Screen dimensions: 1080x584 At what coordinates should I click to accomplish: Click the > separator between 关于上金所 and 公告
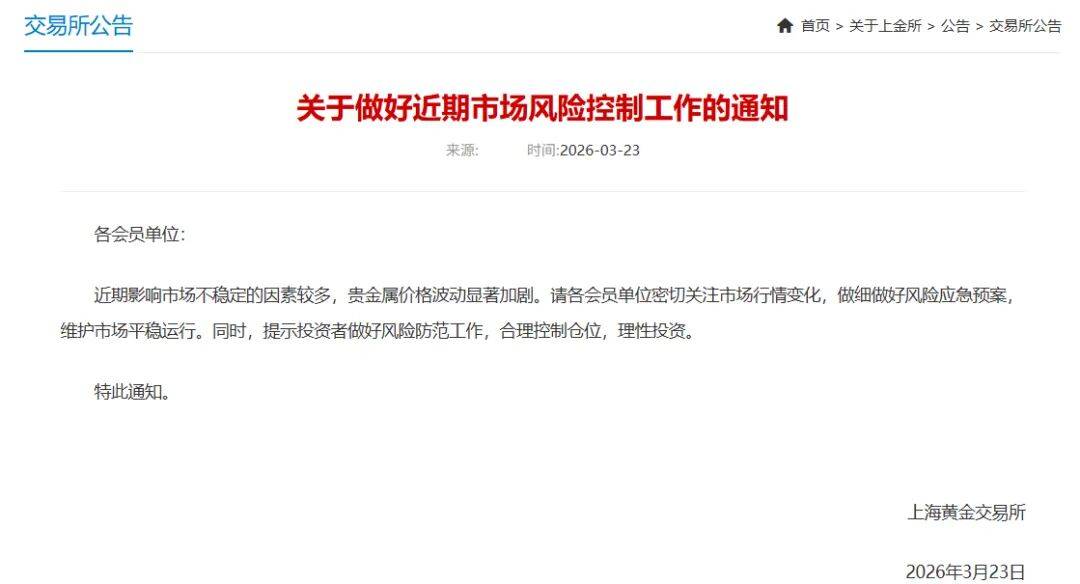pos(931,27)
